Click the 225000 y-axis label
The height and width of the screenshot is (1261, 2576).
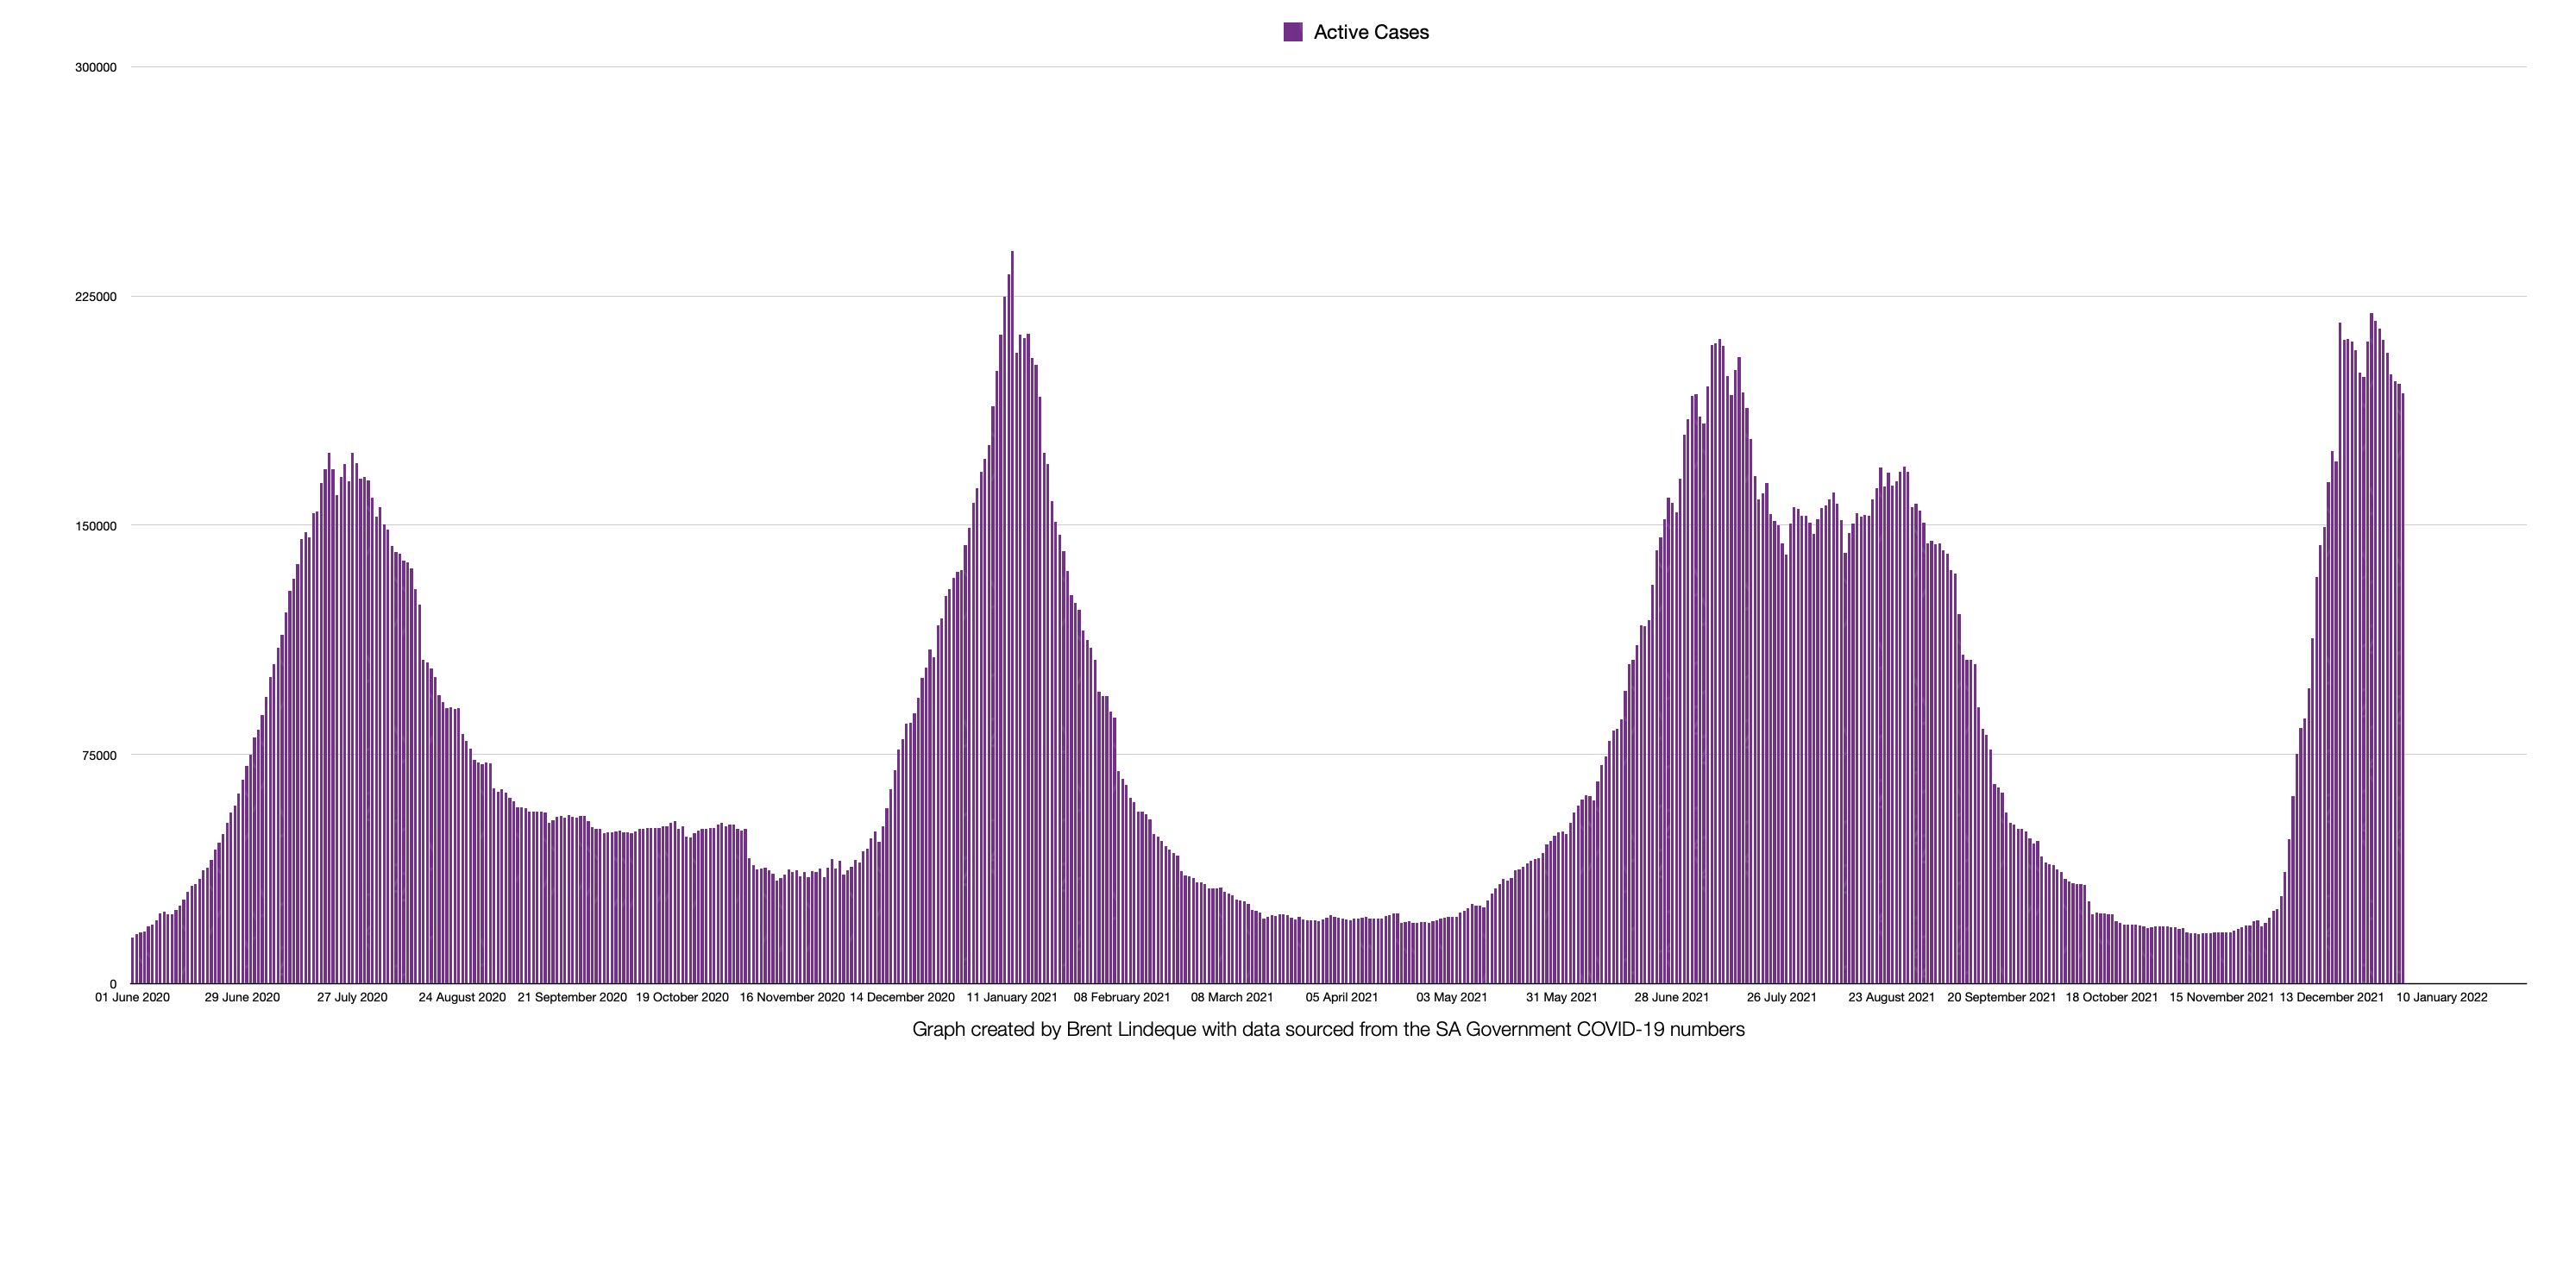pyautogui.click(x=96, y=297)
